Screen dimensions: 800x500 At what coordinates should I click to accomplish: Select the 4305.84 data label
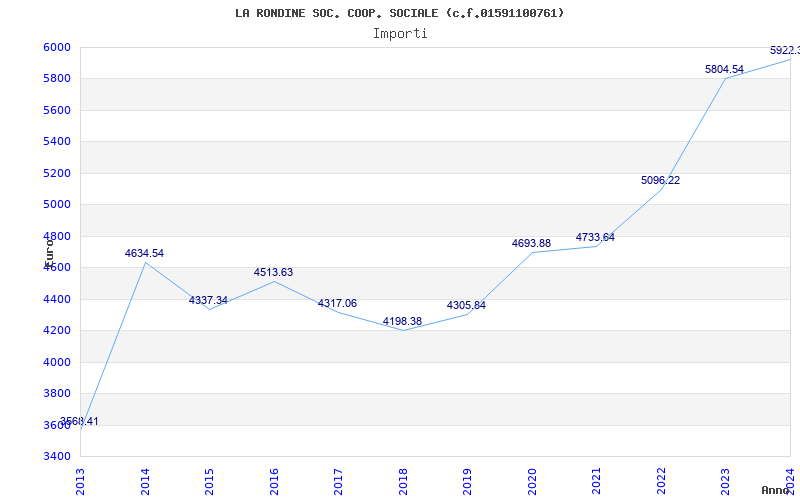466,306
